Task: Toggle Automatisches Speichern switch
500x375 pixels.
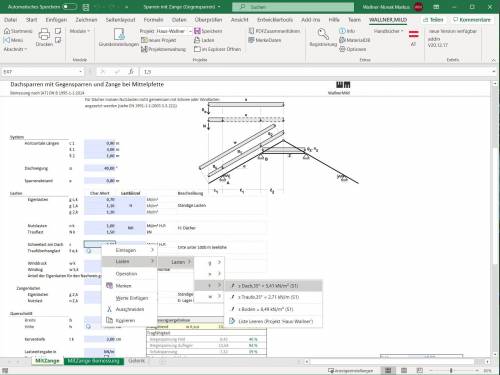Action: (x=69, y=7)
